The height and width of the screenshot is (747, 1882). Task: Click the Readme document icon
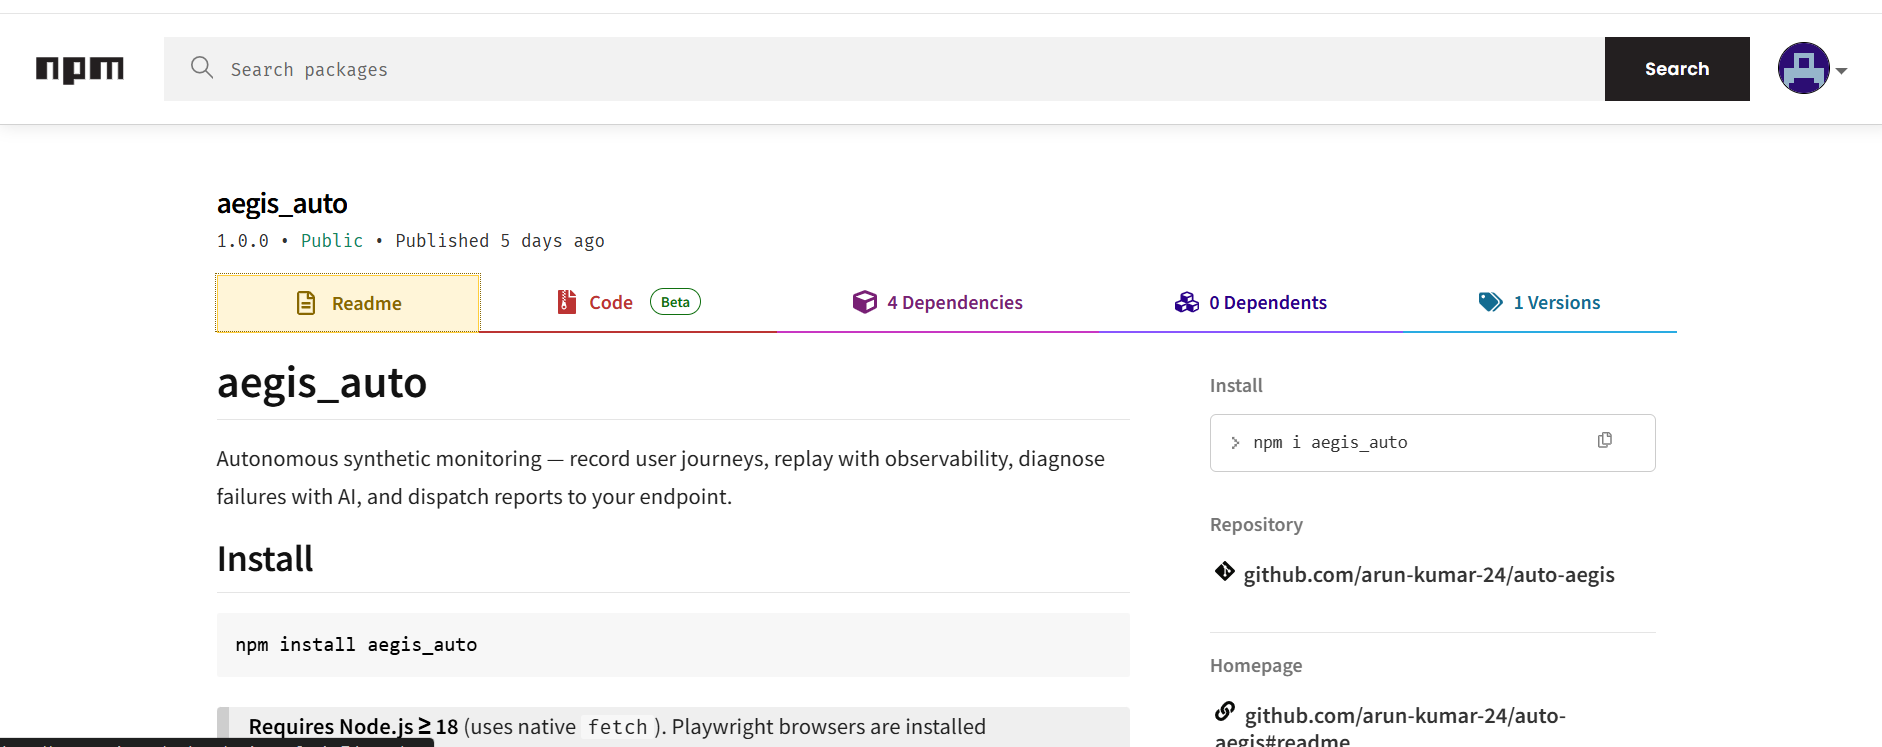pos(306,303)
